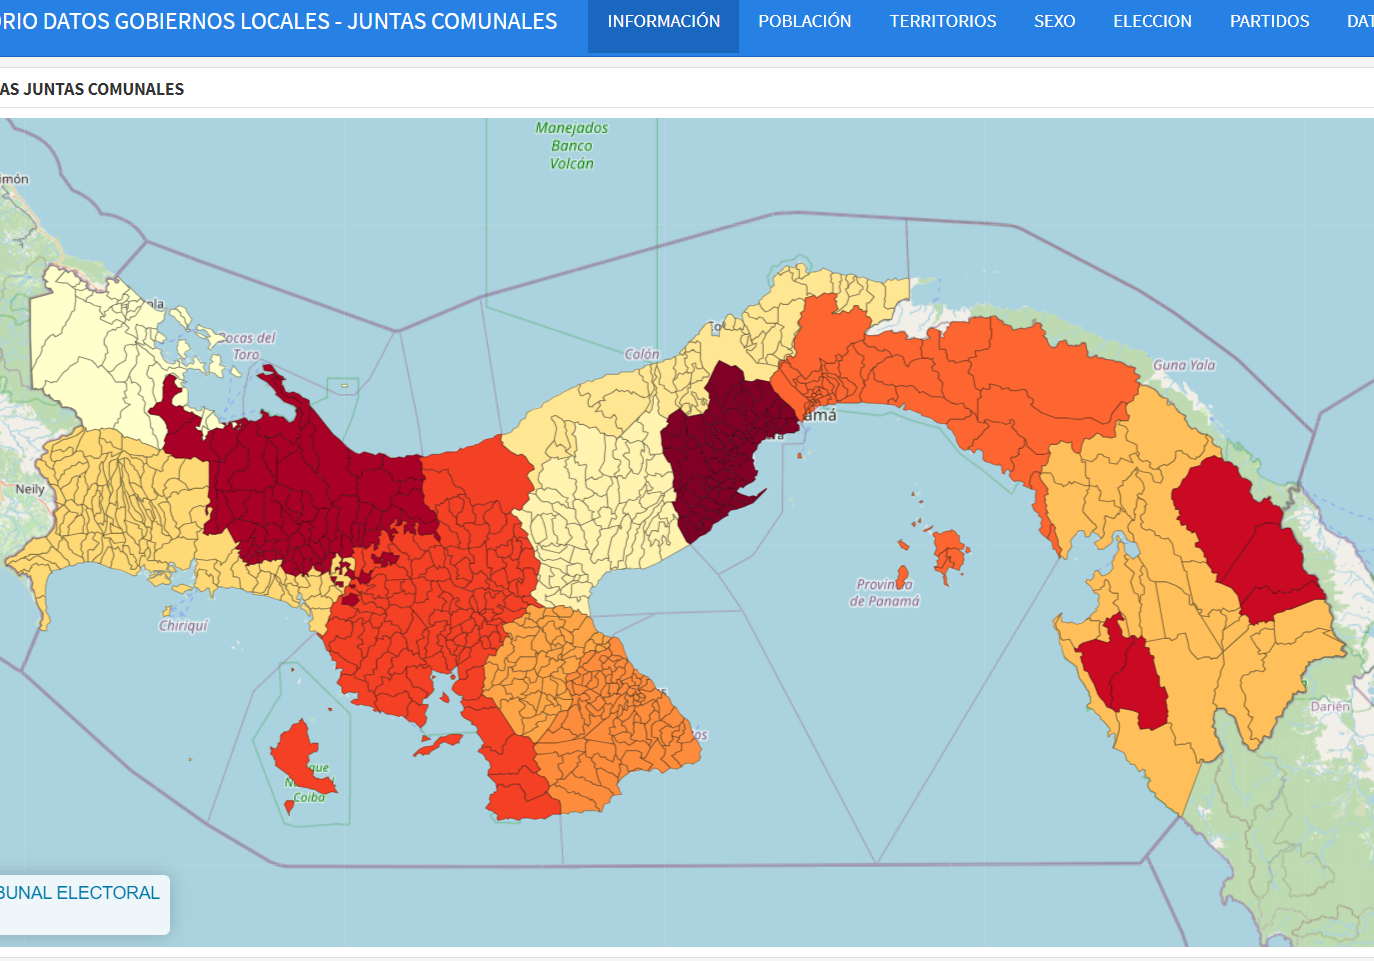Go to the SEXO tab
This screenshot has height=961, width=1374.
[1054, 22]
